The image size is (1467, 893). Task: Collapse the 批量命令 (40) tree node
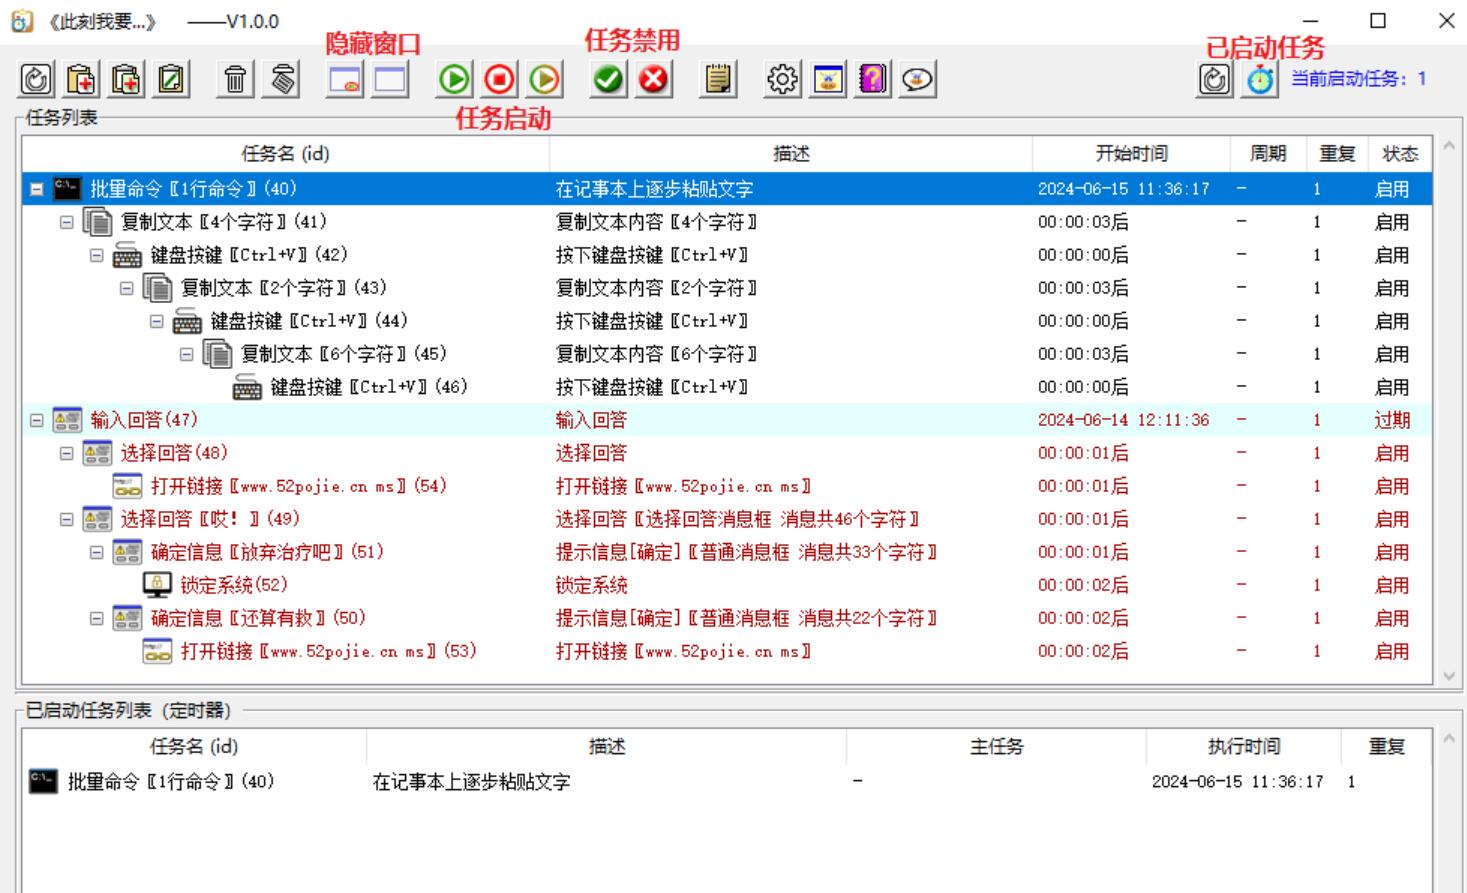point(37,189)
